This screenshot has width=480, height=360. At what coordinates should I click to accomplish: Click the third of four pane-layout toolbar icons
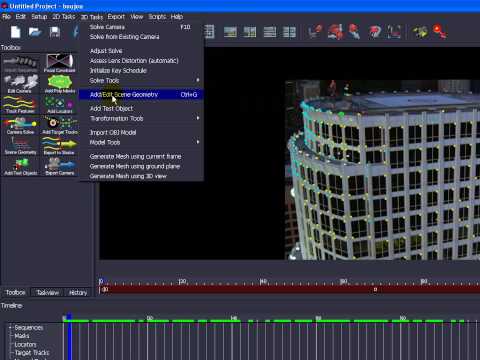(270, 32)
